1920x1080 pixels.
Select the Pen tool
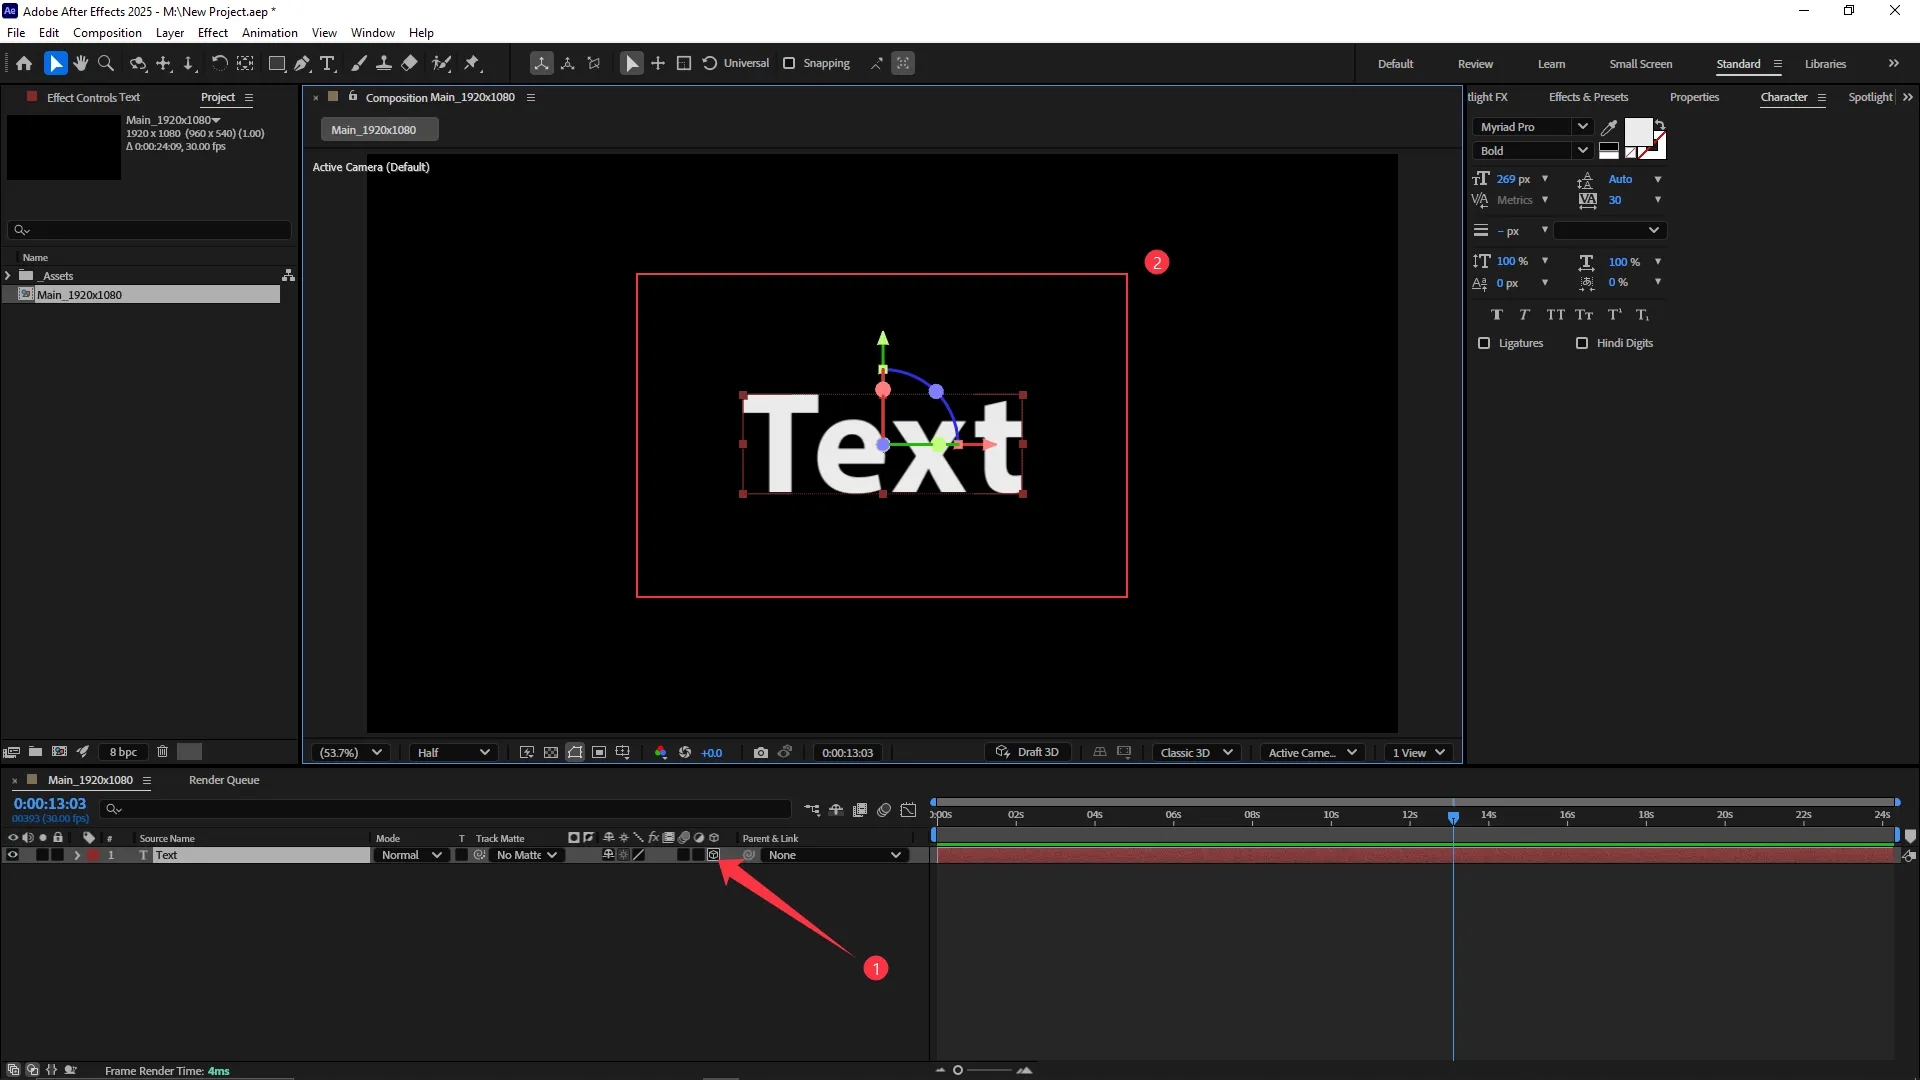coord(302,63)
